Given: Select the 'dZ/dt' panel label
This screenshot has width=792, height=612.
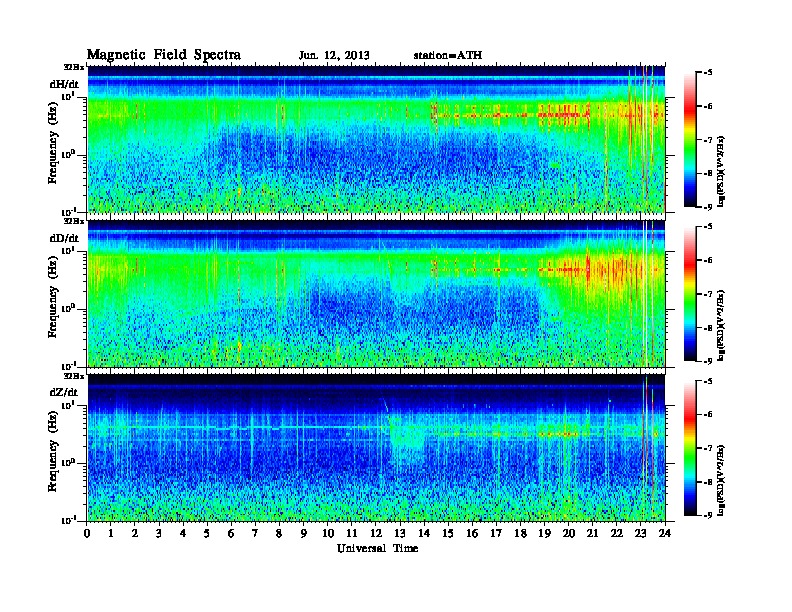Looking at the screenshot, I should tap(64, 392).
